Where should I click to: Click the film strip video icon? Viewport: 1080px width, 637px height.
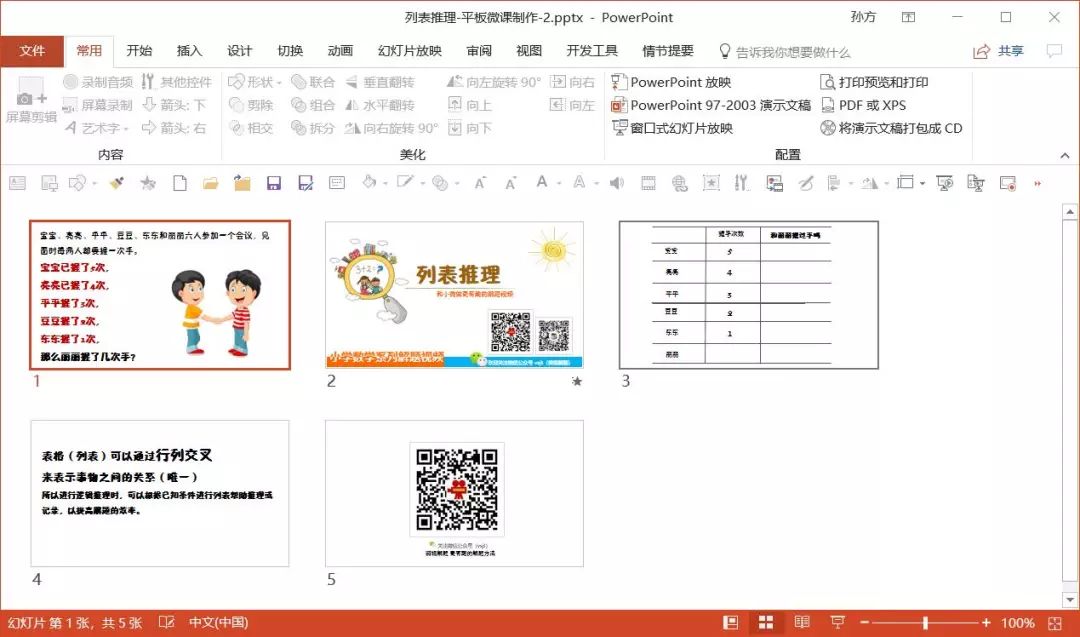(x=648, y=183)
